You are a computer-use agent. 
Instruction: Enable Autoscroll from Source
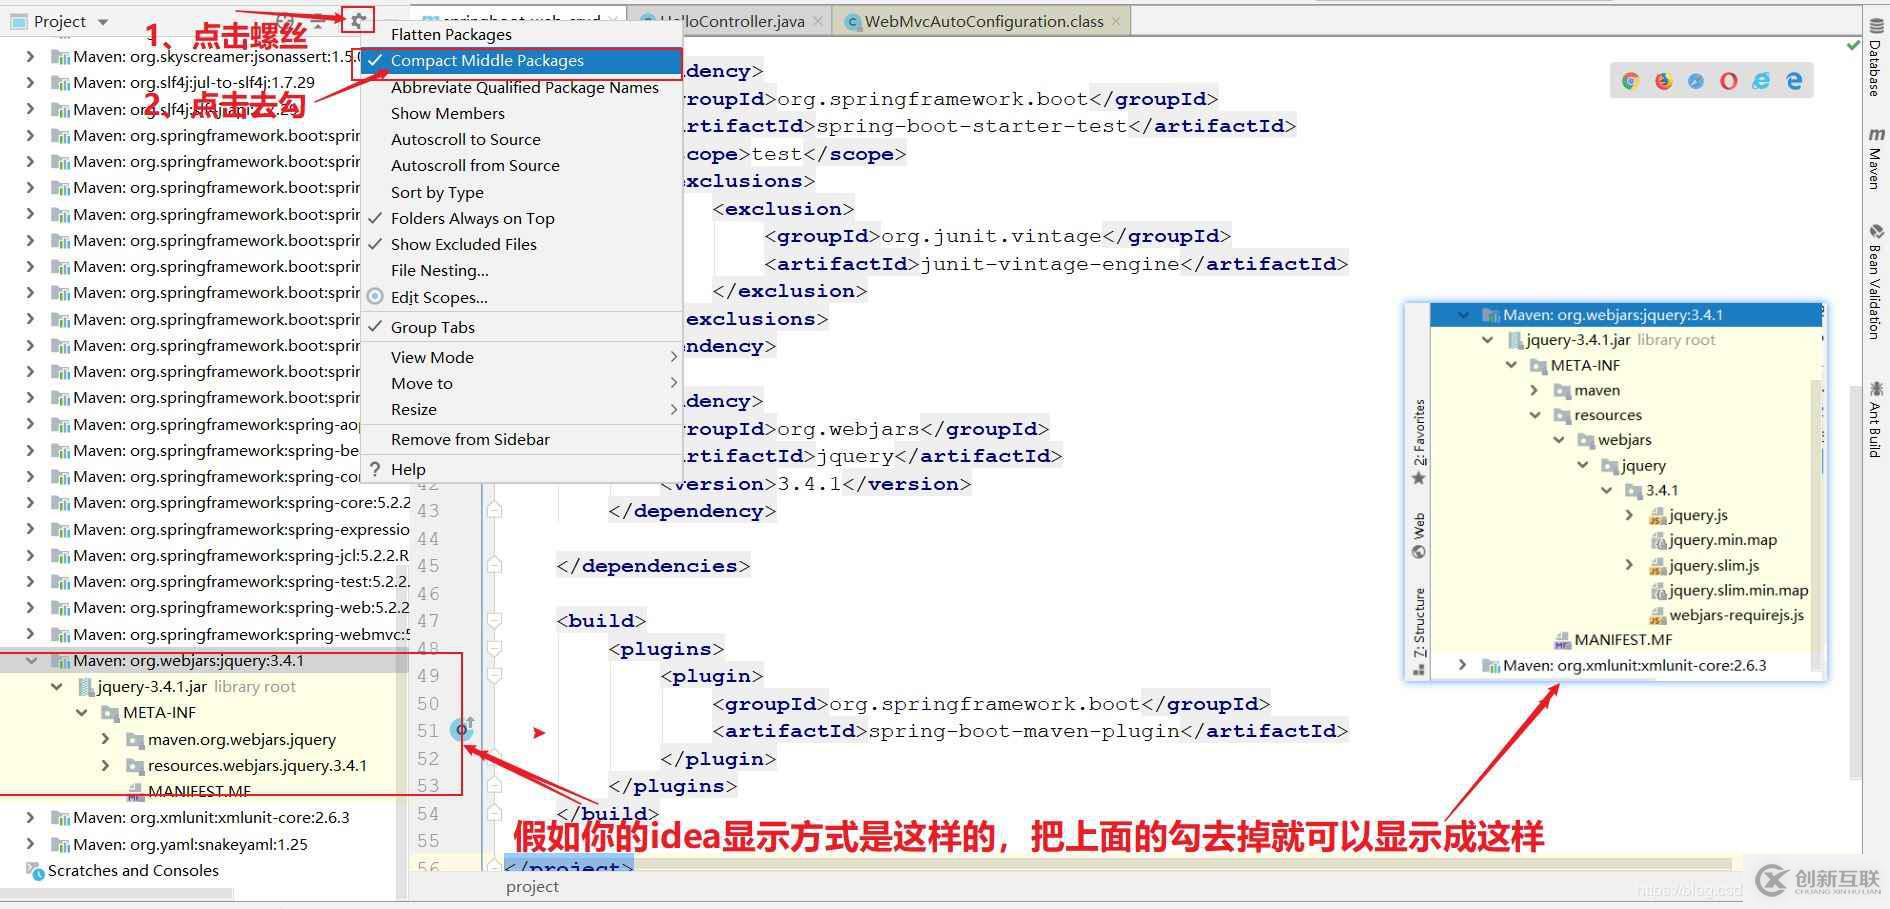(521, 166)
